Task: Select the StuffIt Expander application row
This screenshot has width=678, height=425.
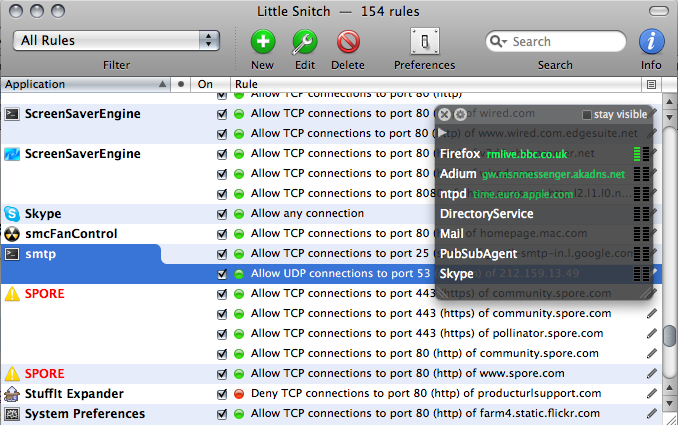Action: [331, 394]
